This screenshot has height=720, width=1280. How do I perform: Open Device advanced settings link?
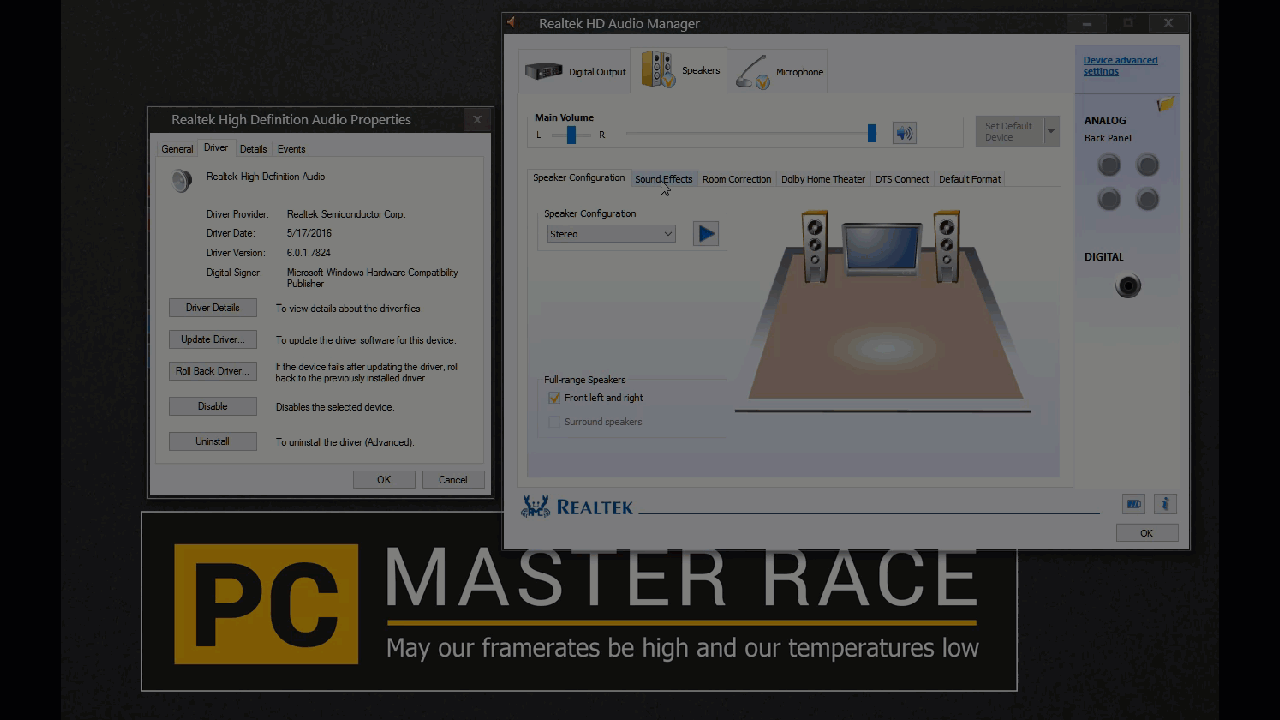pos(1120,66)
